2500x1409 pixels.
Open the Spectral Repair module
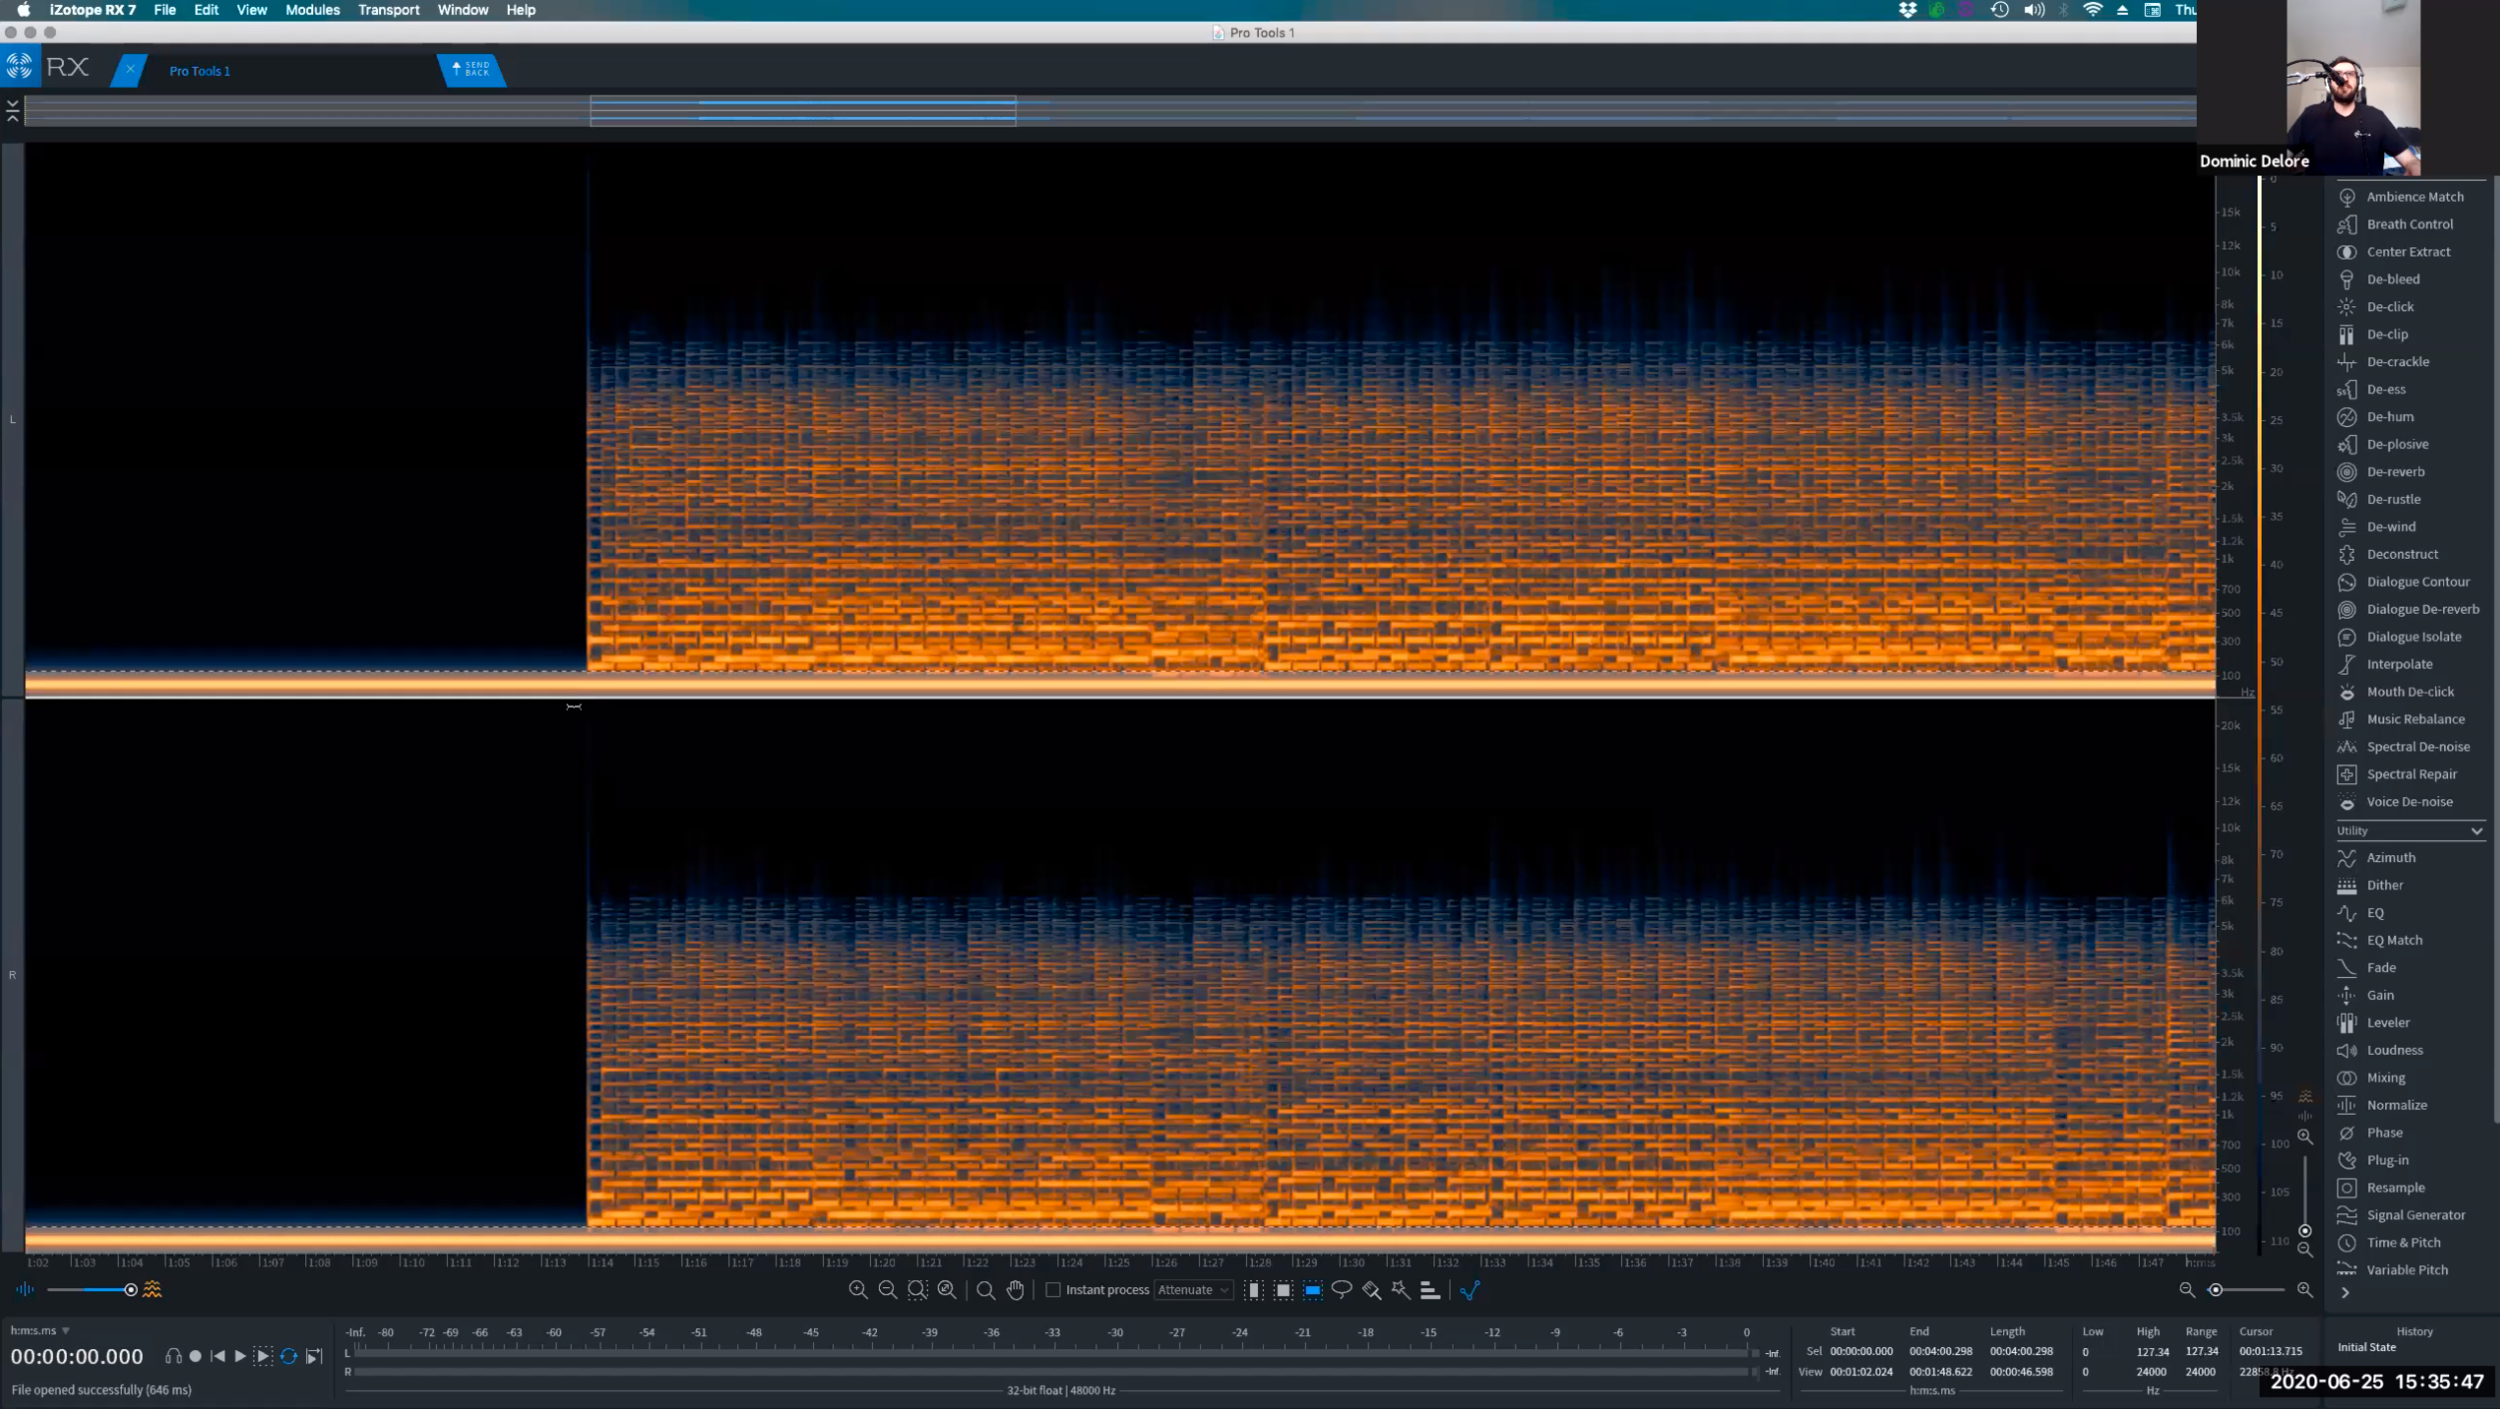point(2411,773)
